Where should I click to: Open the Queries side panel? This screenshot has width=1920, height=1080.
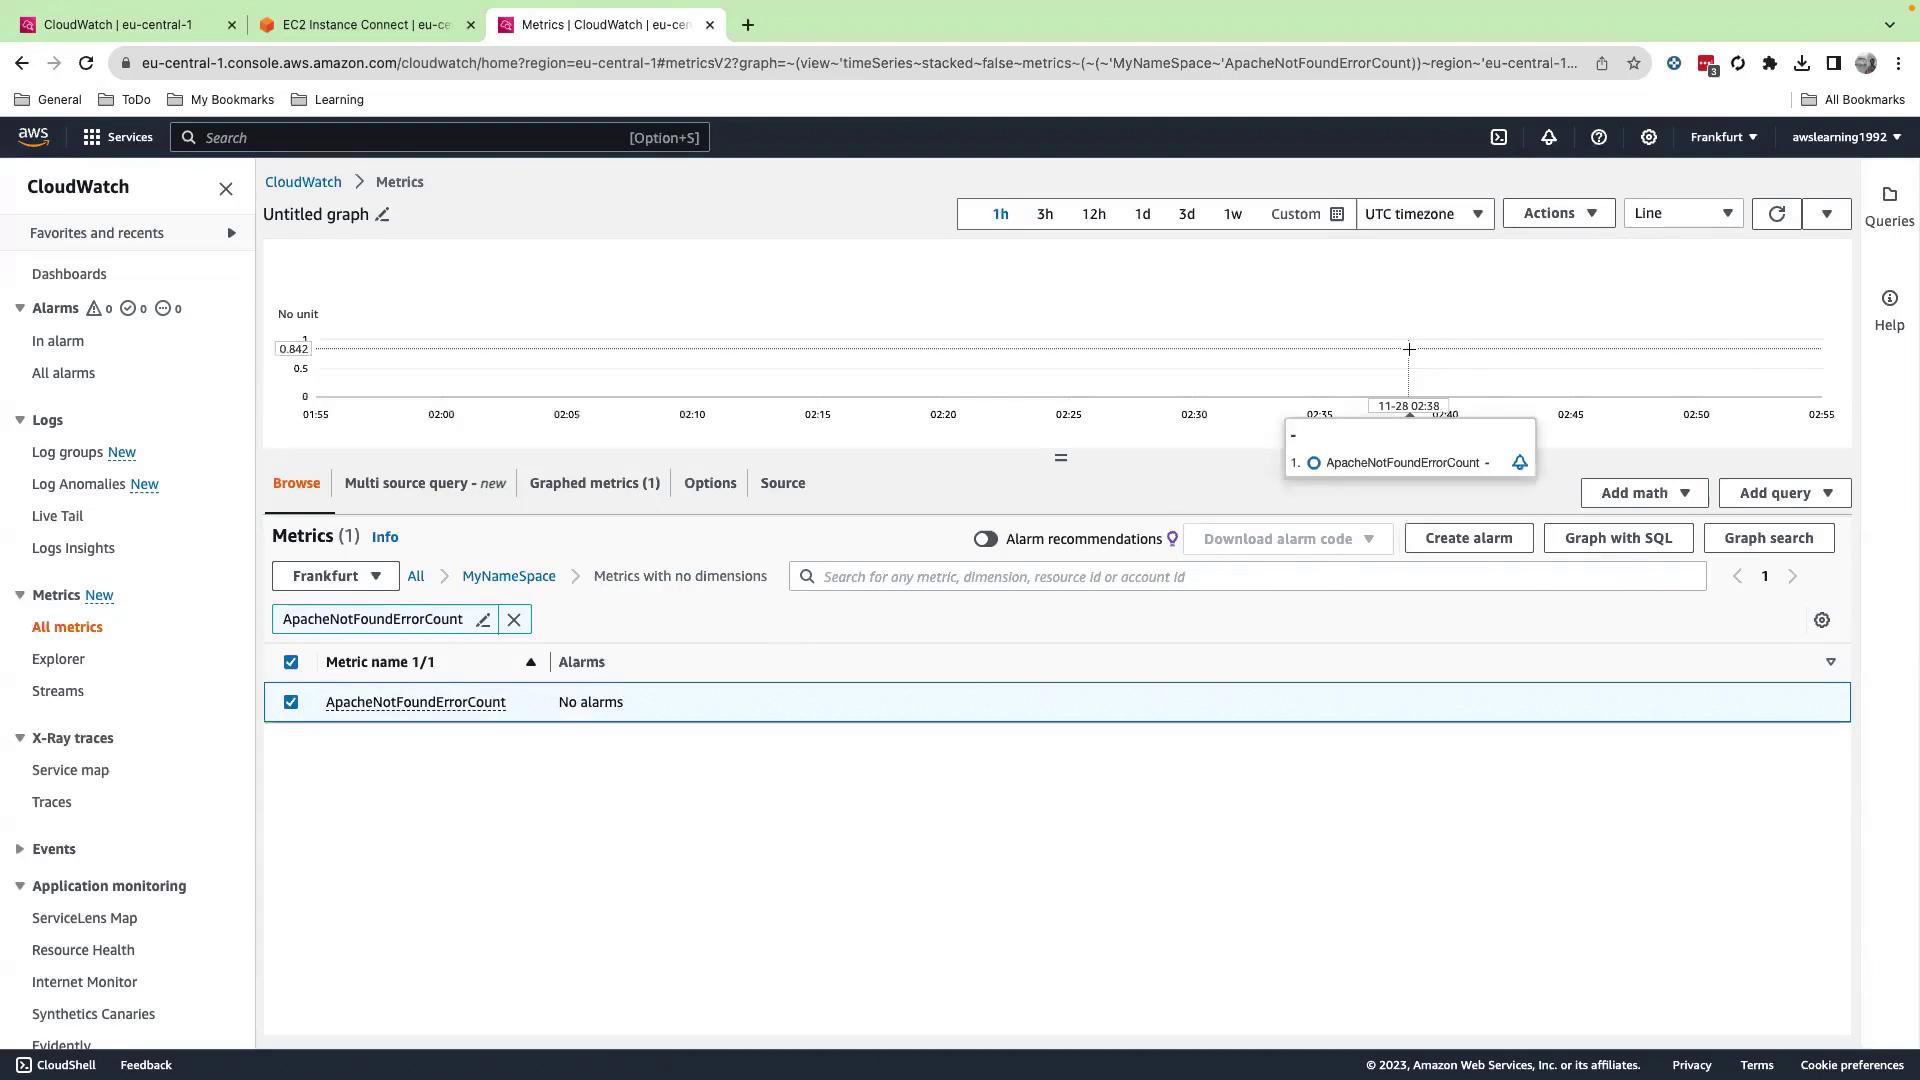click(x=1889, y=206)
